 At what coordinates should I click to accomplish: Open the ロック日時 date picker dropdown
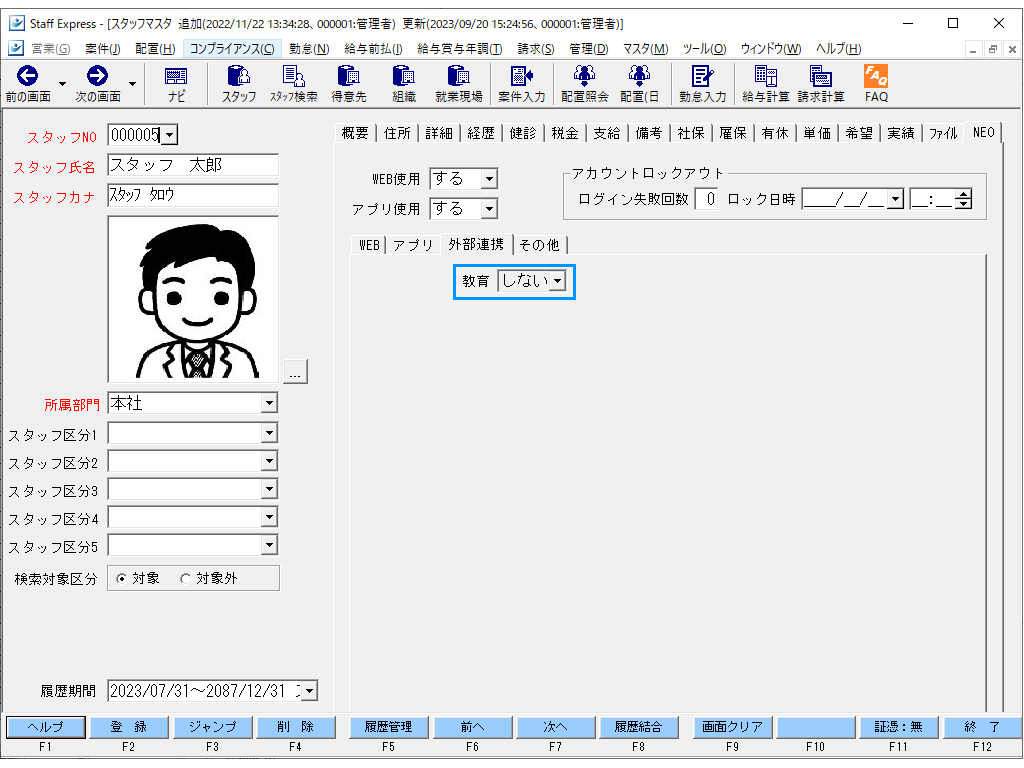tap(896, 199)
